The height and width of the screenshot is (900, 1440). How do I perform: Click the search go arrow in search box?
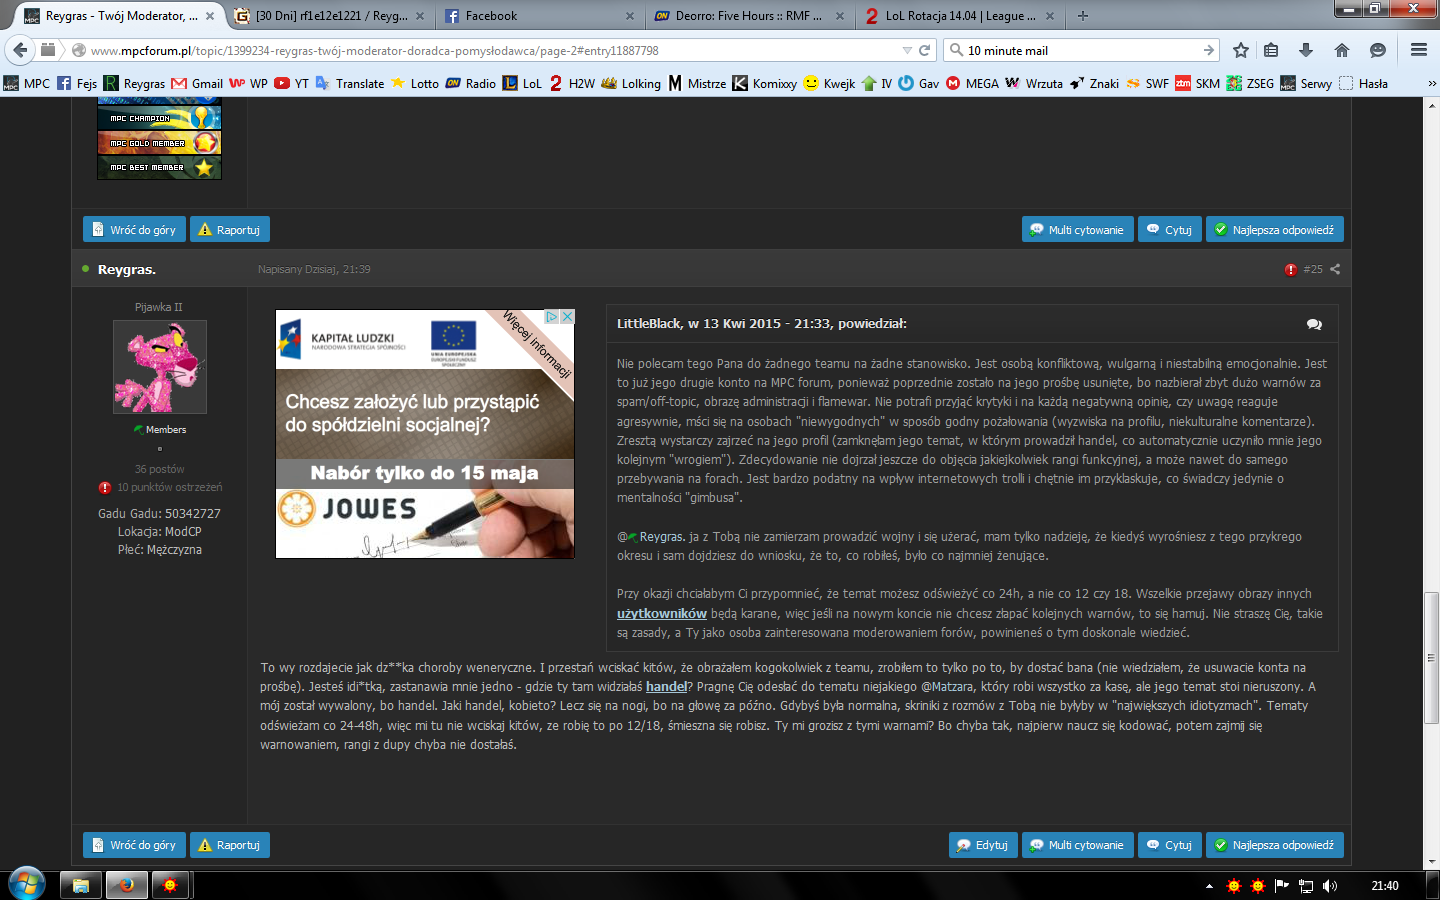tap(1209, 50)
